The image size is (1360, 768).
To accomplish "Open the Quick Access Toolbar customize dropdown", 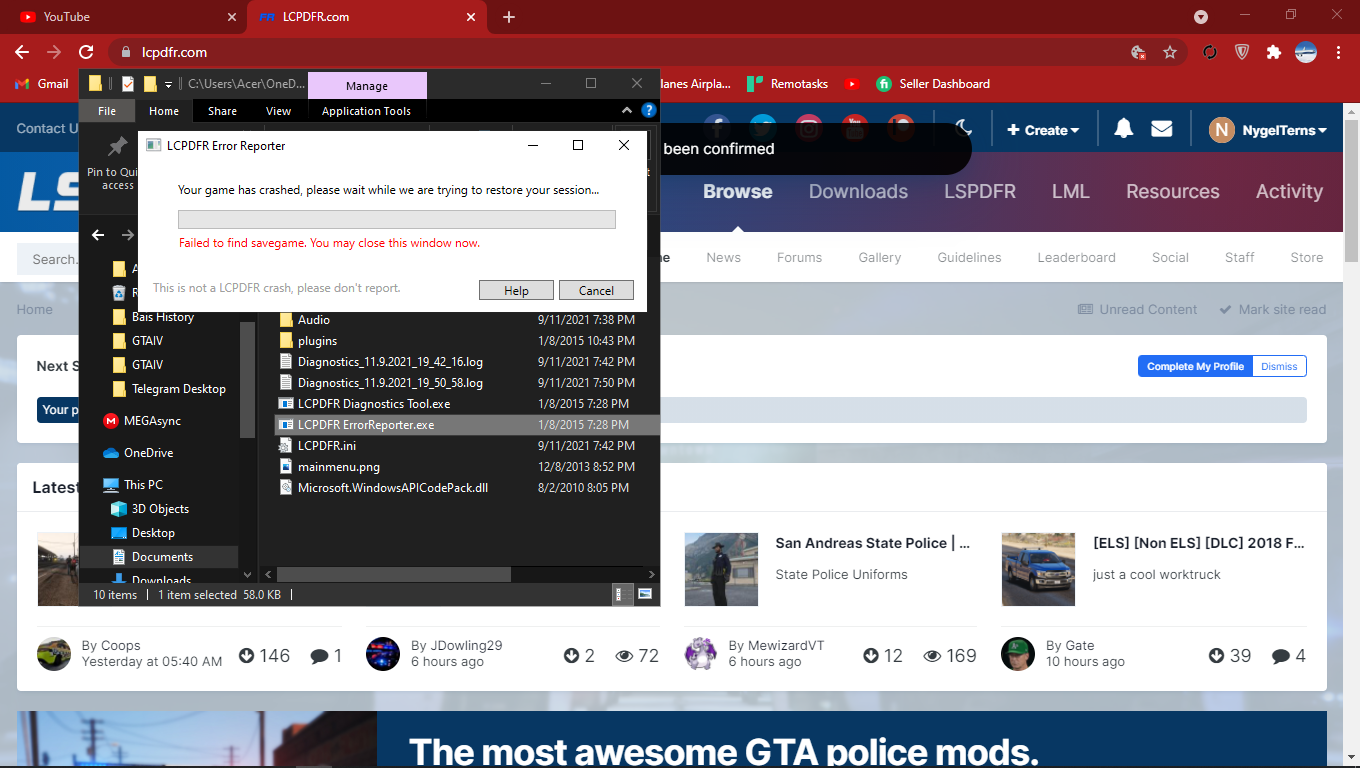I will 169,84.
